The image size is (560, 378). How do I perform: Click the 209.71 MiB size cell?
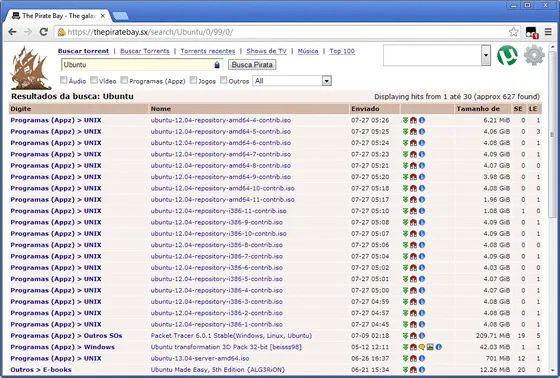(x=493, y=335)
